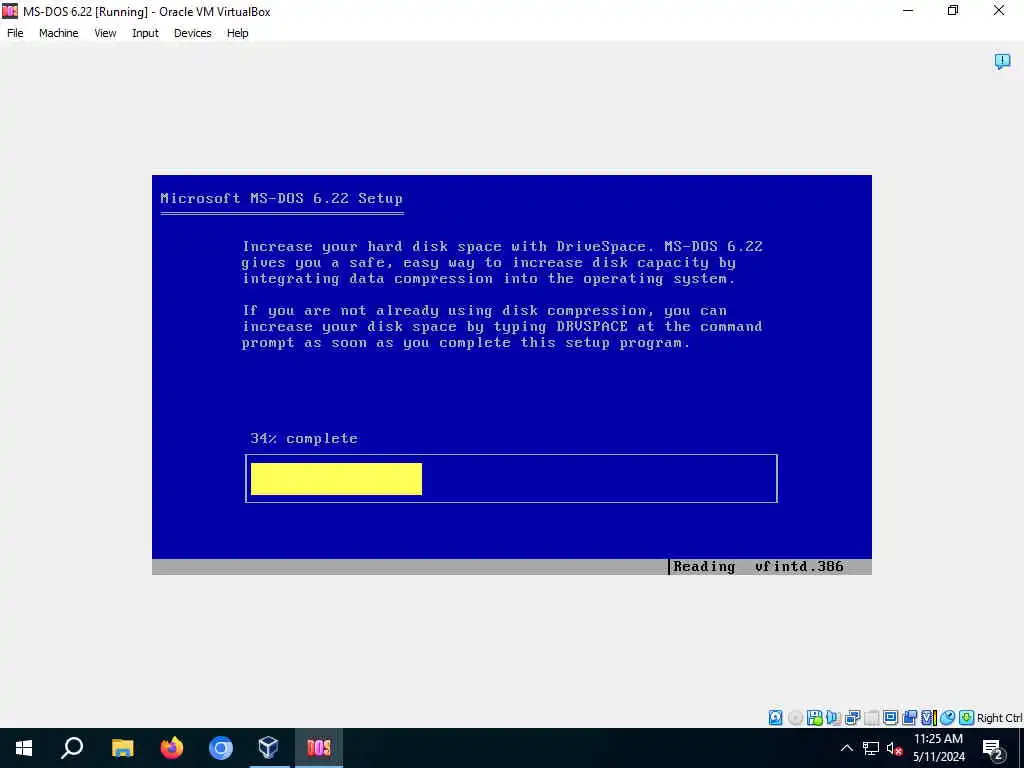Open File Explorer from taskbar
This screenshot has width=1024, height=768.
122,748
